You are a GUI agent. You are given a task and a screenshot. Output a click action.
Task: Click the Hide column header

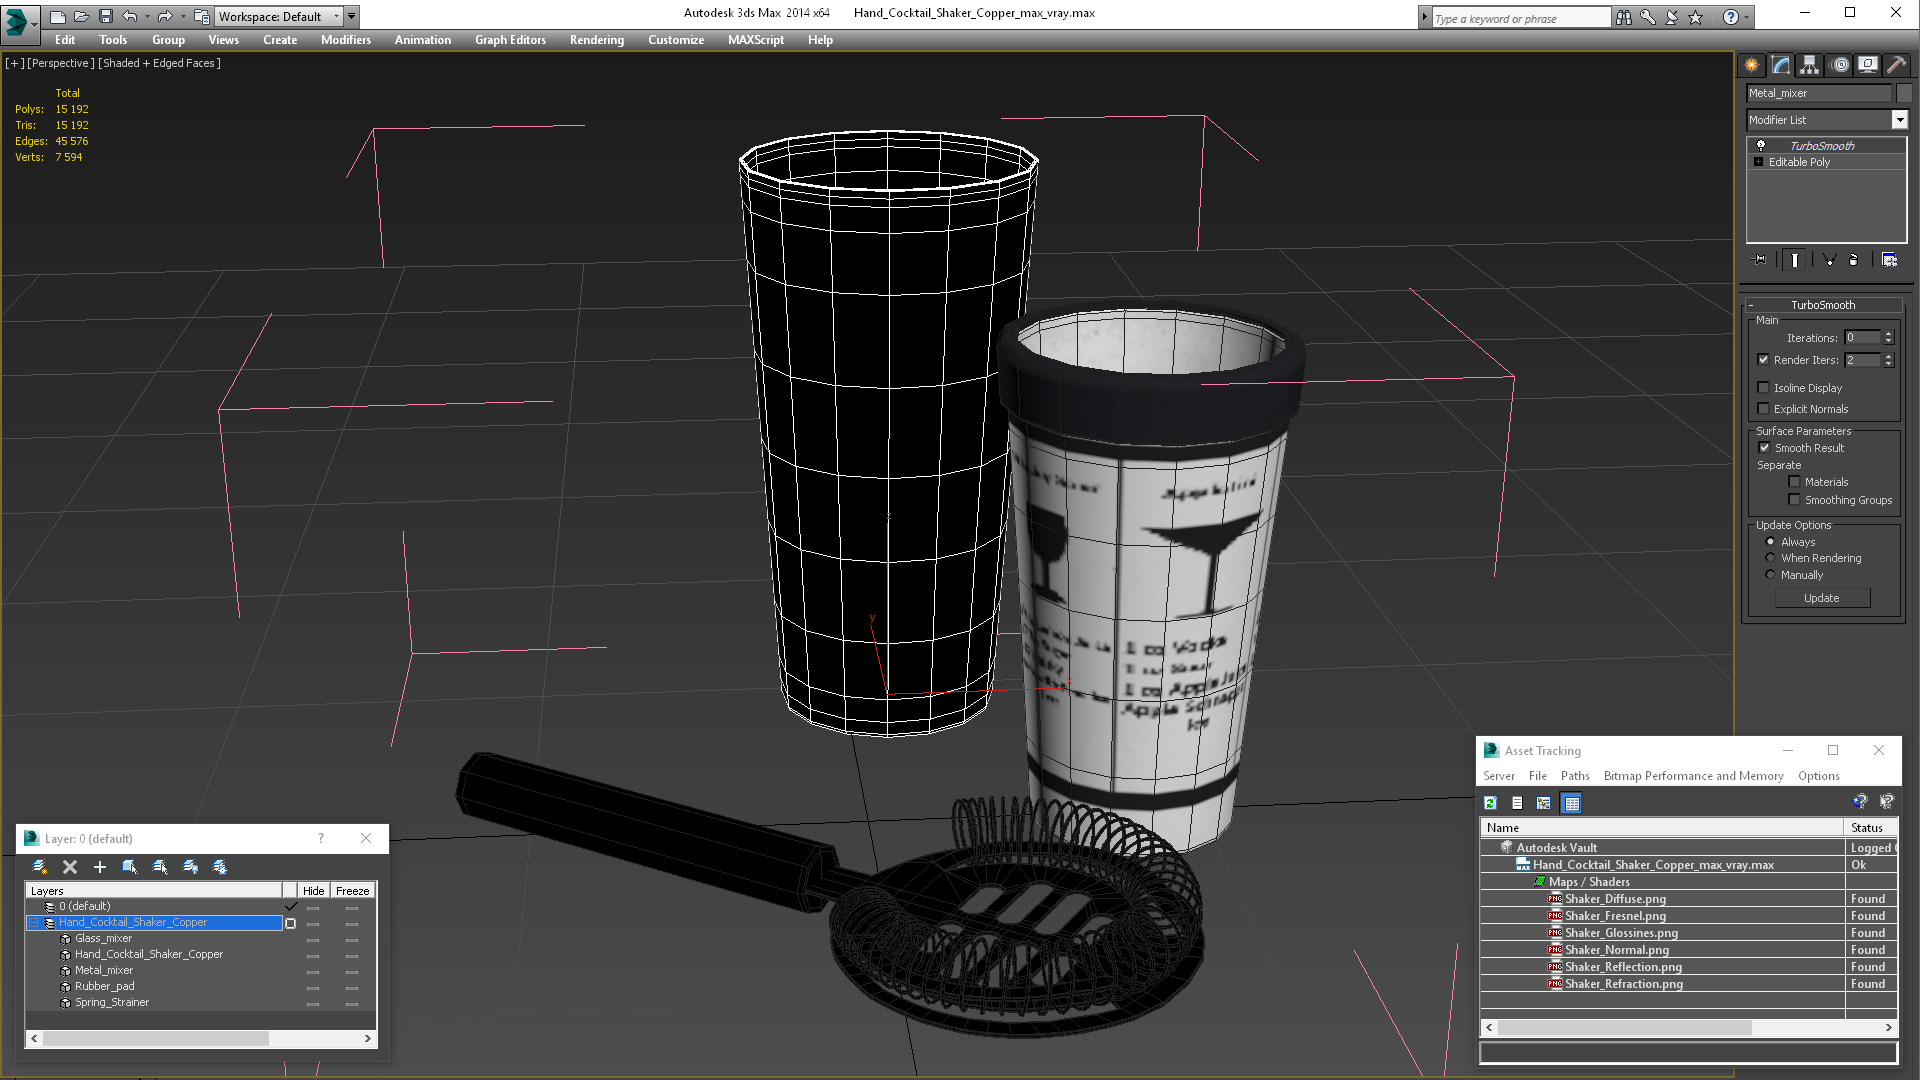313,891
